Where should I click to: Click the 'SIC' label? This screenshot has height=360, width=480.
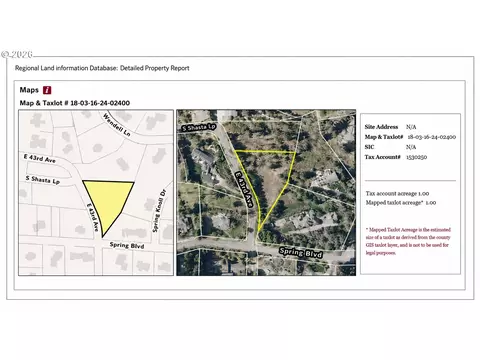point(369,147)
